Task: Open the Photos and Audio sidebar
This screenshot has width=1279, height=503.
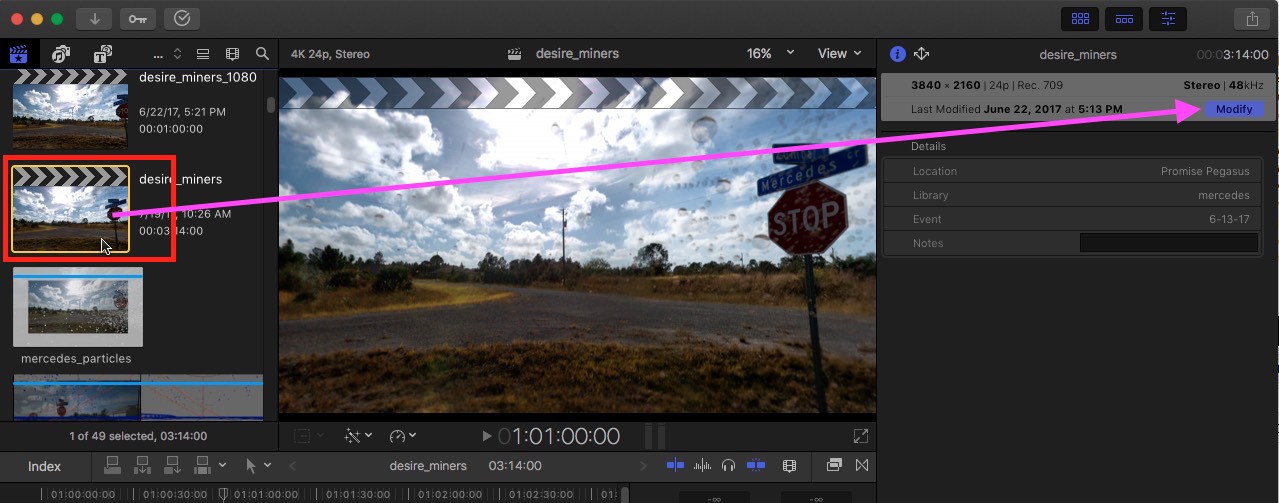Action: (x=61, y=54)
